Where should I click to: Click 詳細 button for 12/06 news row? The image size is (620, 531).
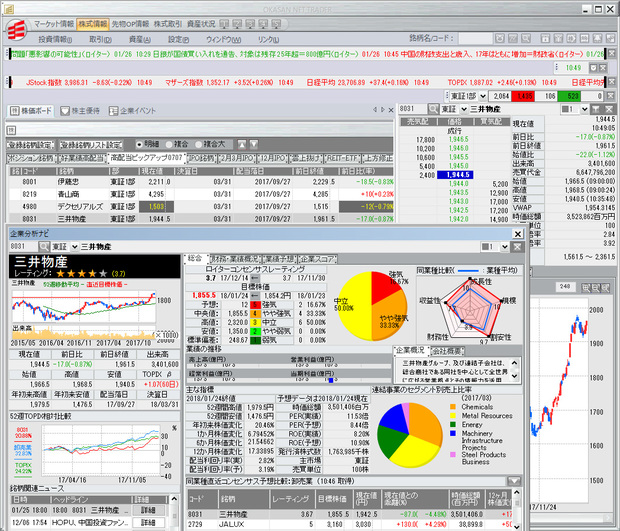pos(148,523)
